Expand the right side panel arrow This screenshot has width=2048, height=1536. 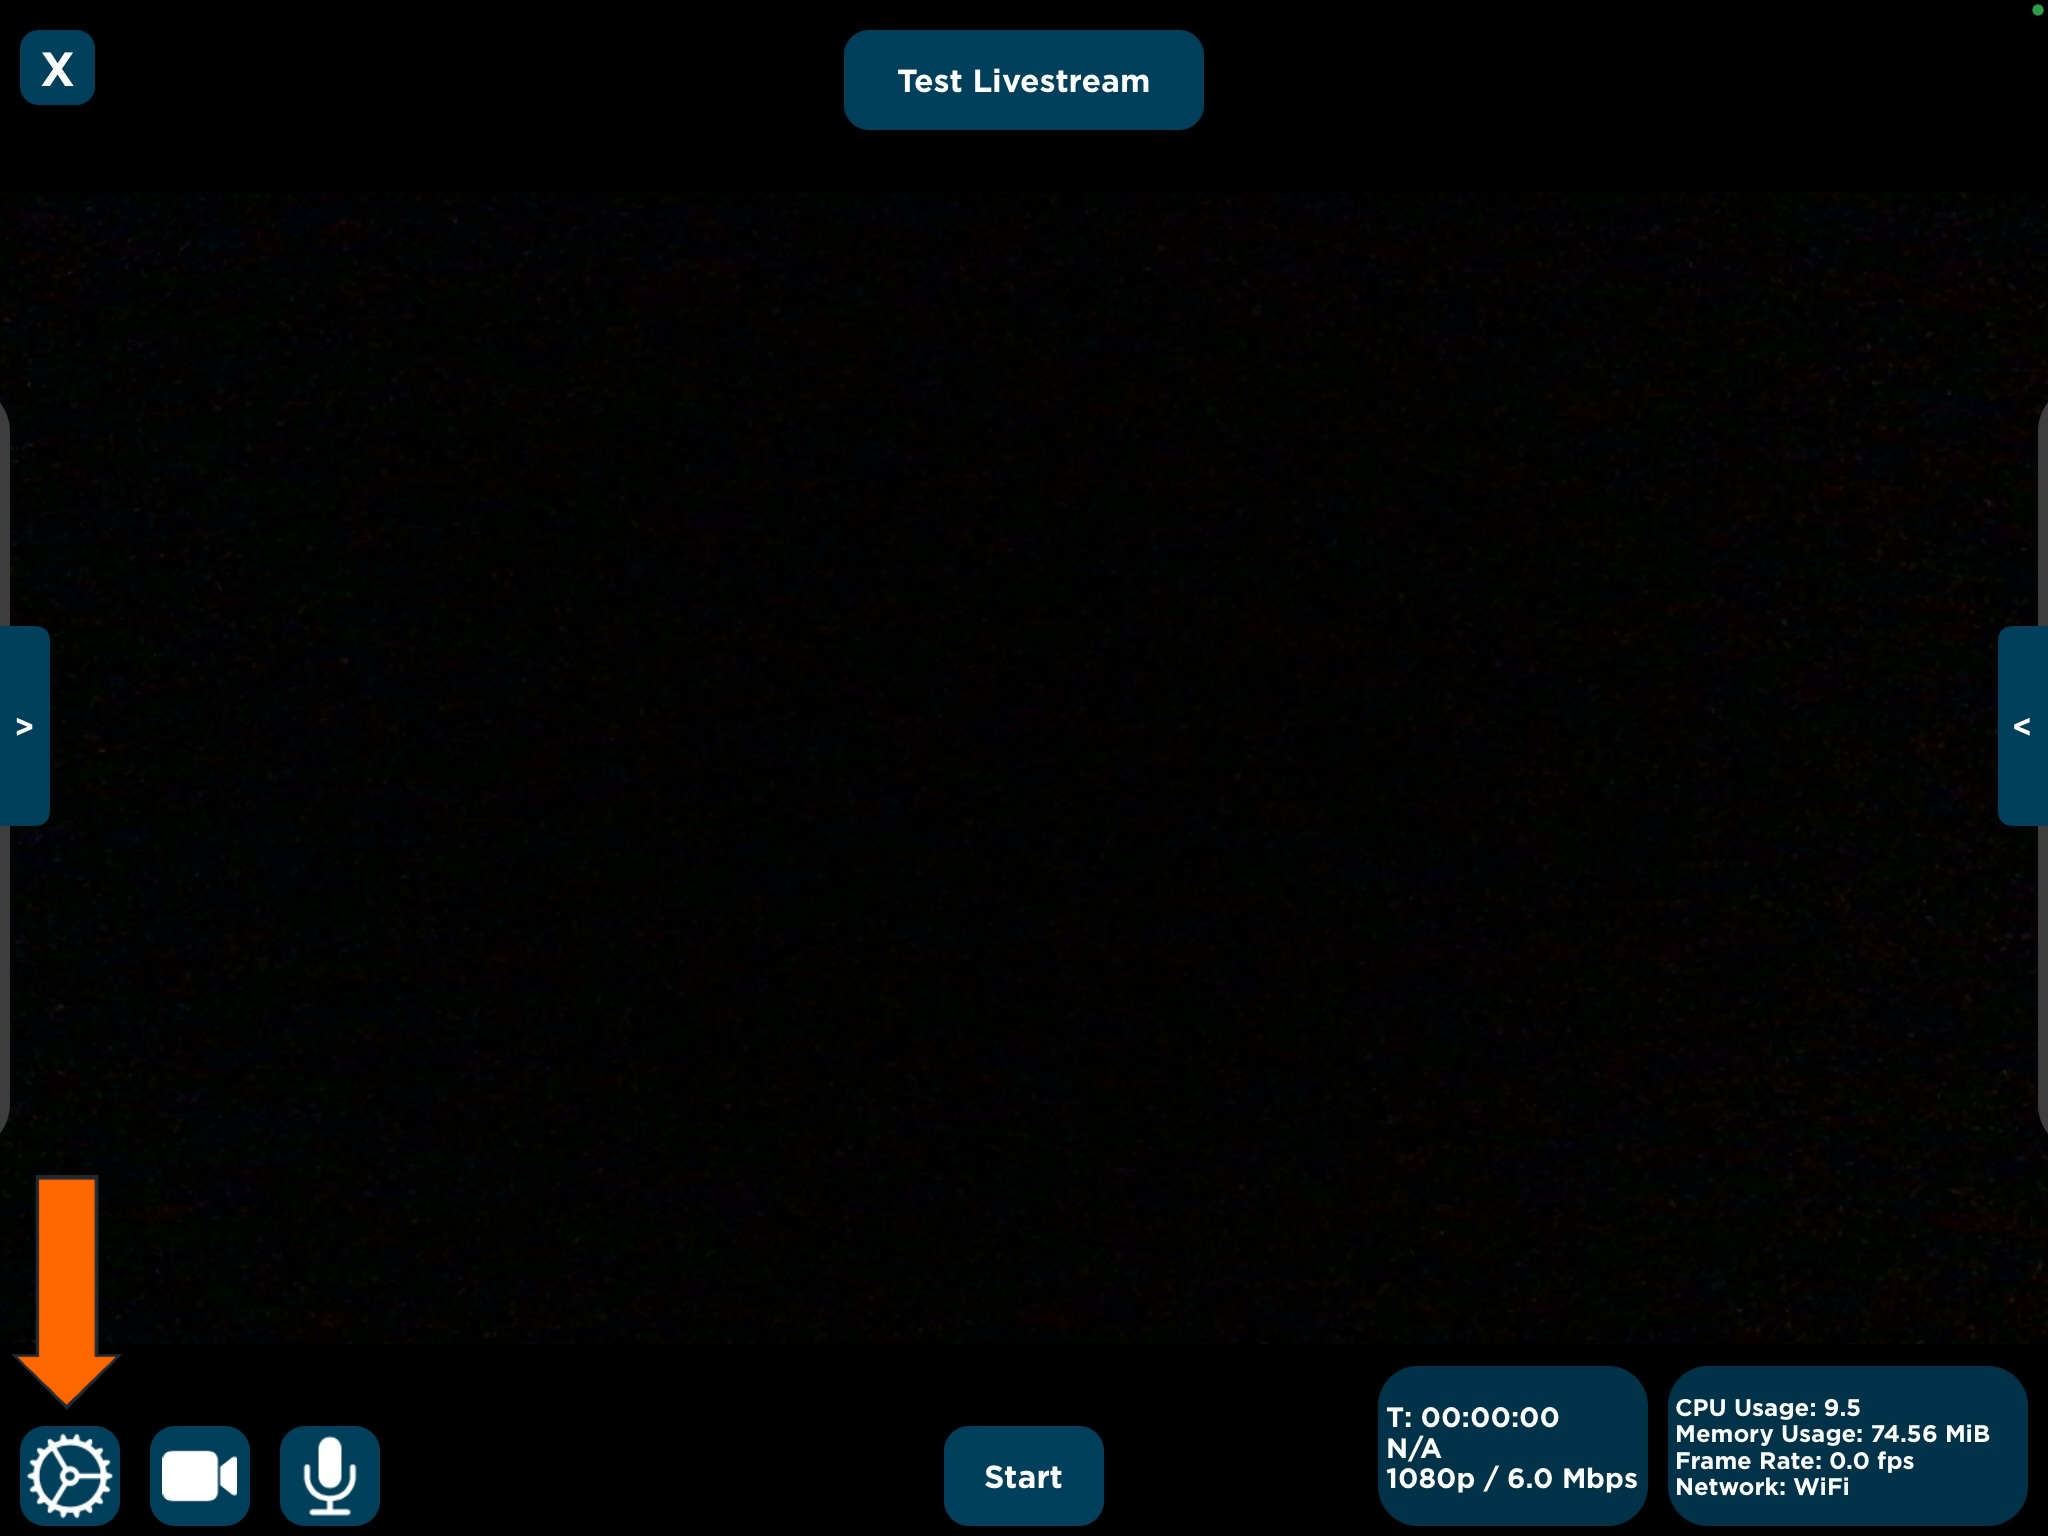[x=2023, y=726]
